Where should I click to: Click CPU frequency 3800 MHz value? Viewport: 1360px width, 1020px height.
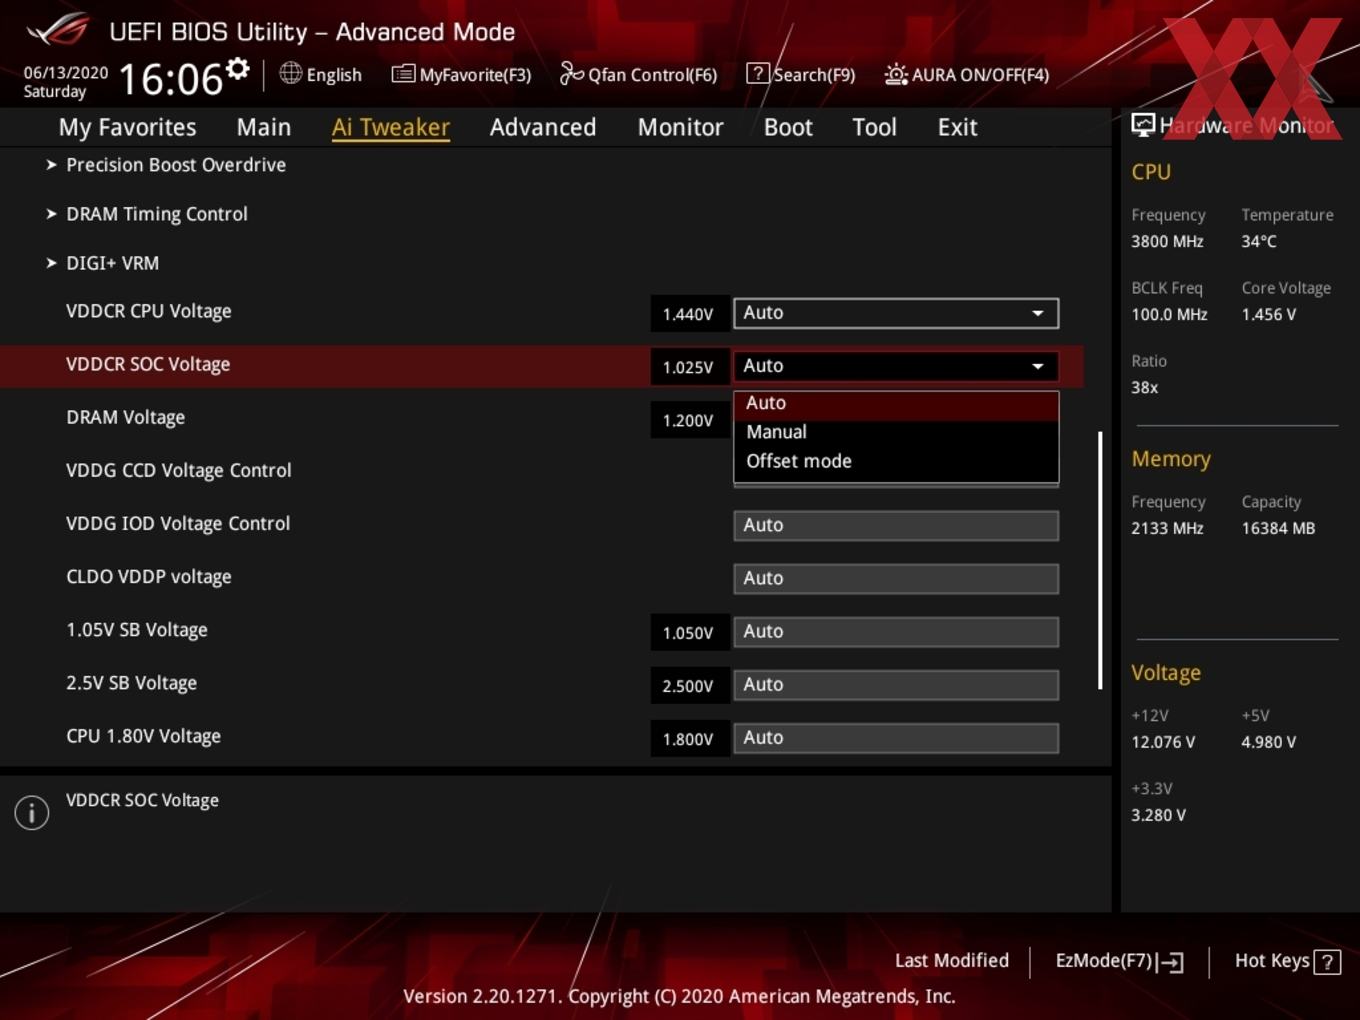pos(1167,241)
